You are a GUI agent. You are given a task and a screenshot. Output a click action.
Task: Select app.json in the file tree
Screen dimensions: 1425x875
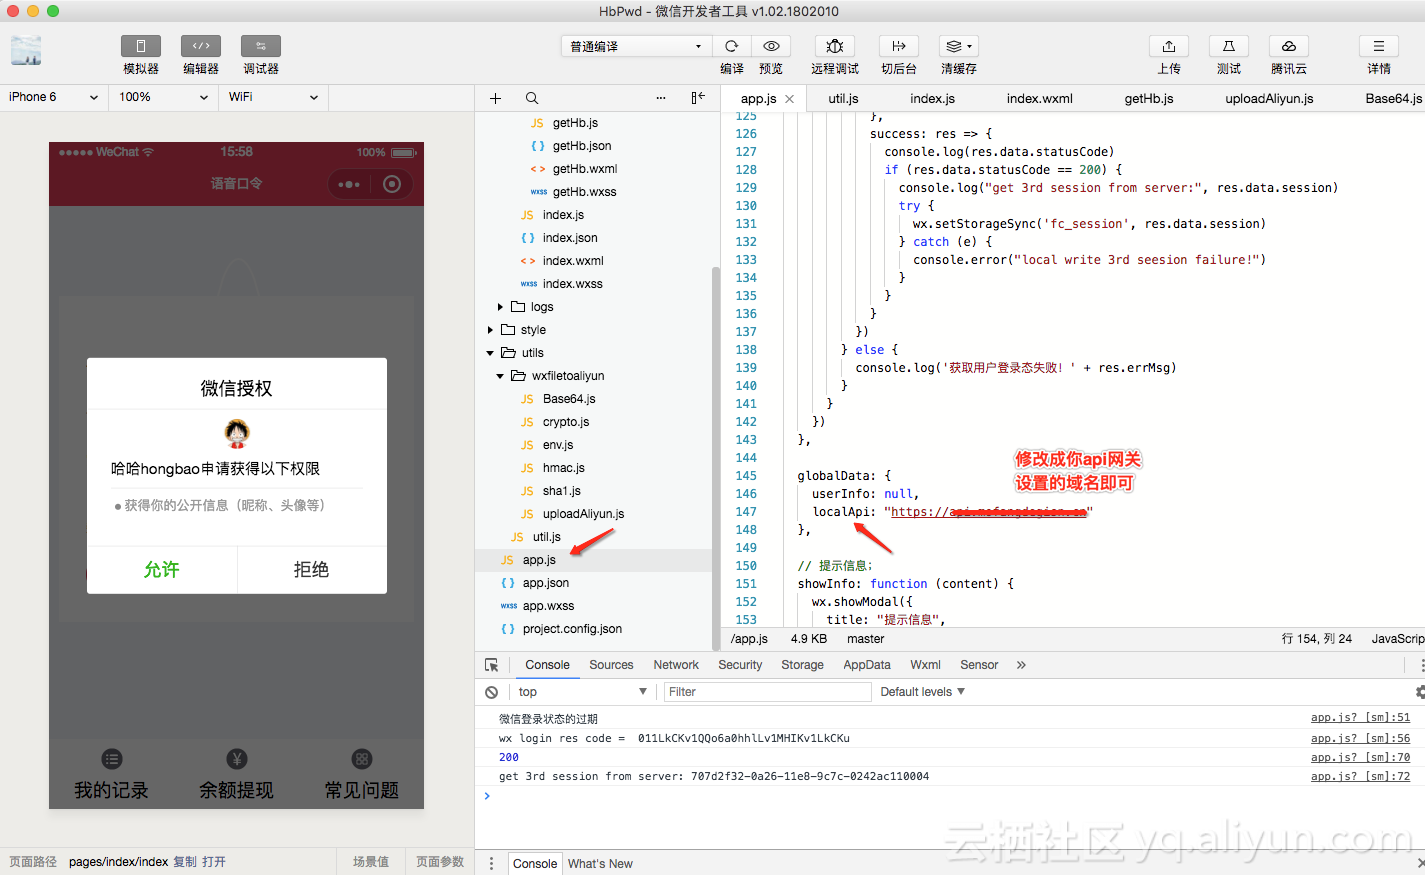coord(545,583)
